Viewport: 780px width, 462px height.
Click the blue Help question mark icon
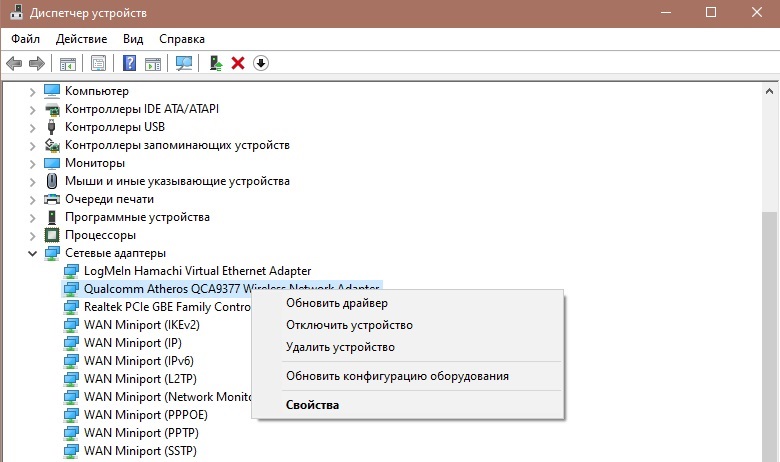coord(129,63)
